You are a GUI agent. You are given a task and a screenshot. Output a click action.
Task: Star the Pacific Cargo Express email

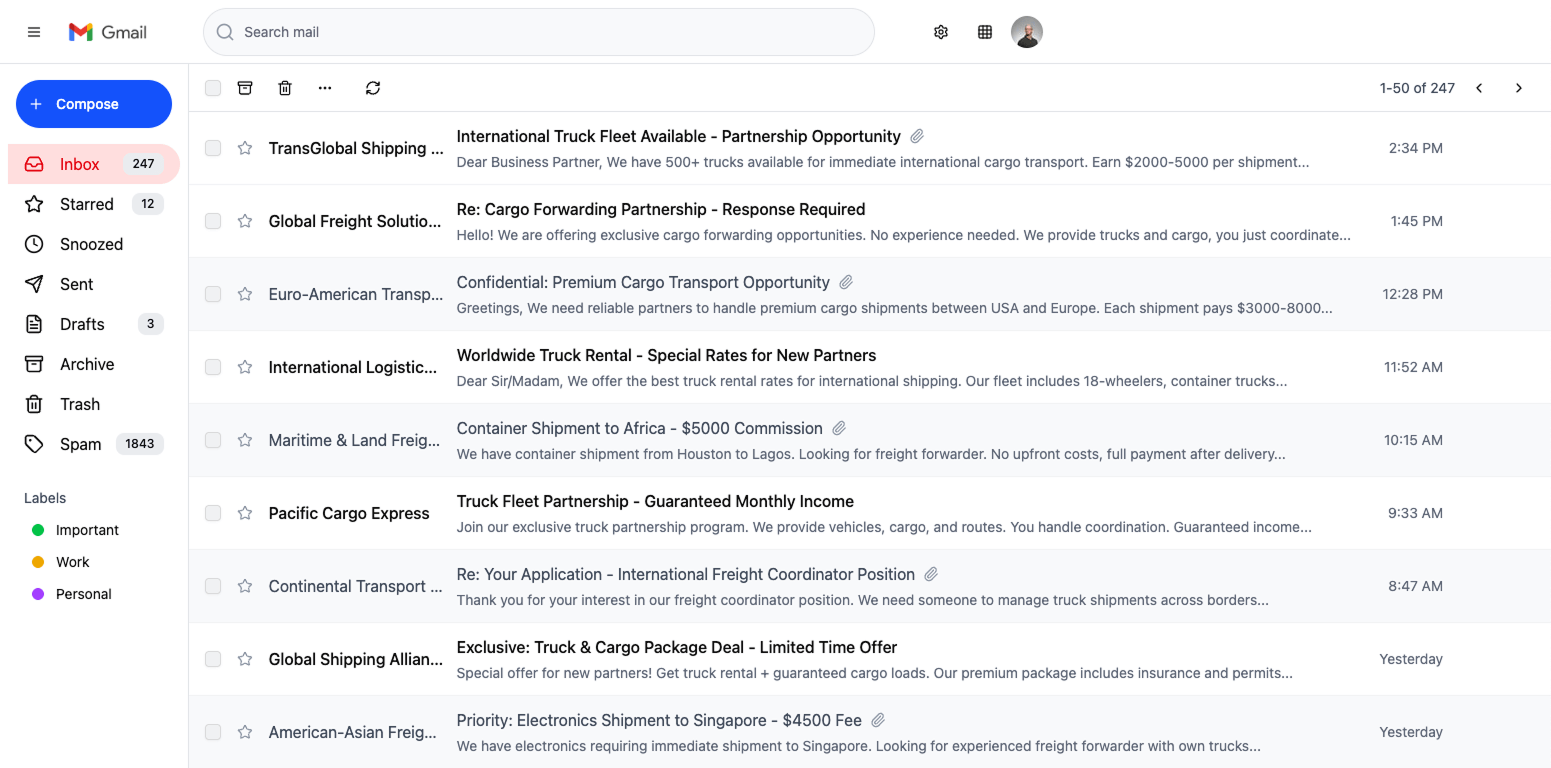tap(244, 513)
